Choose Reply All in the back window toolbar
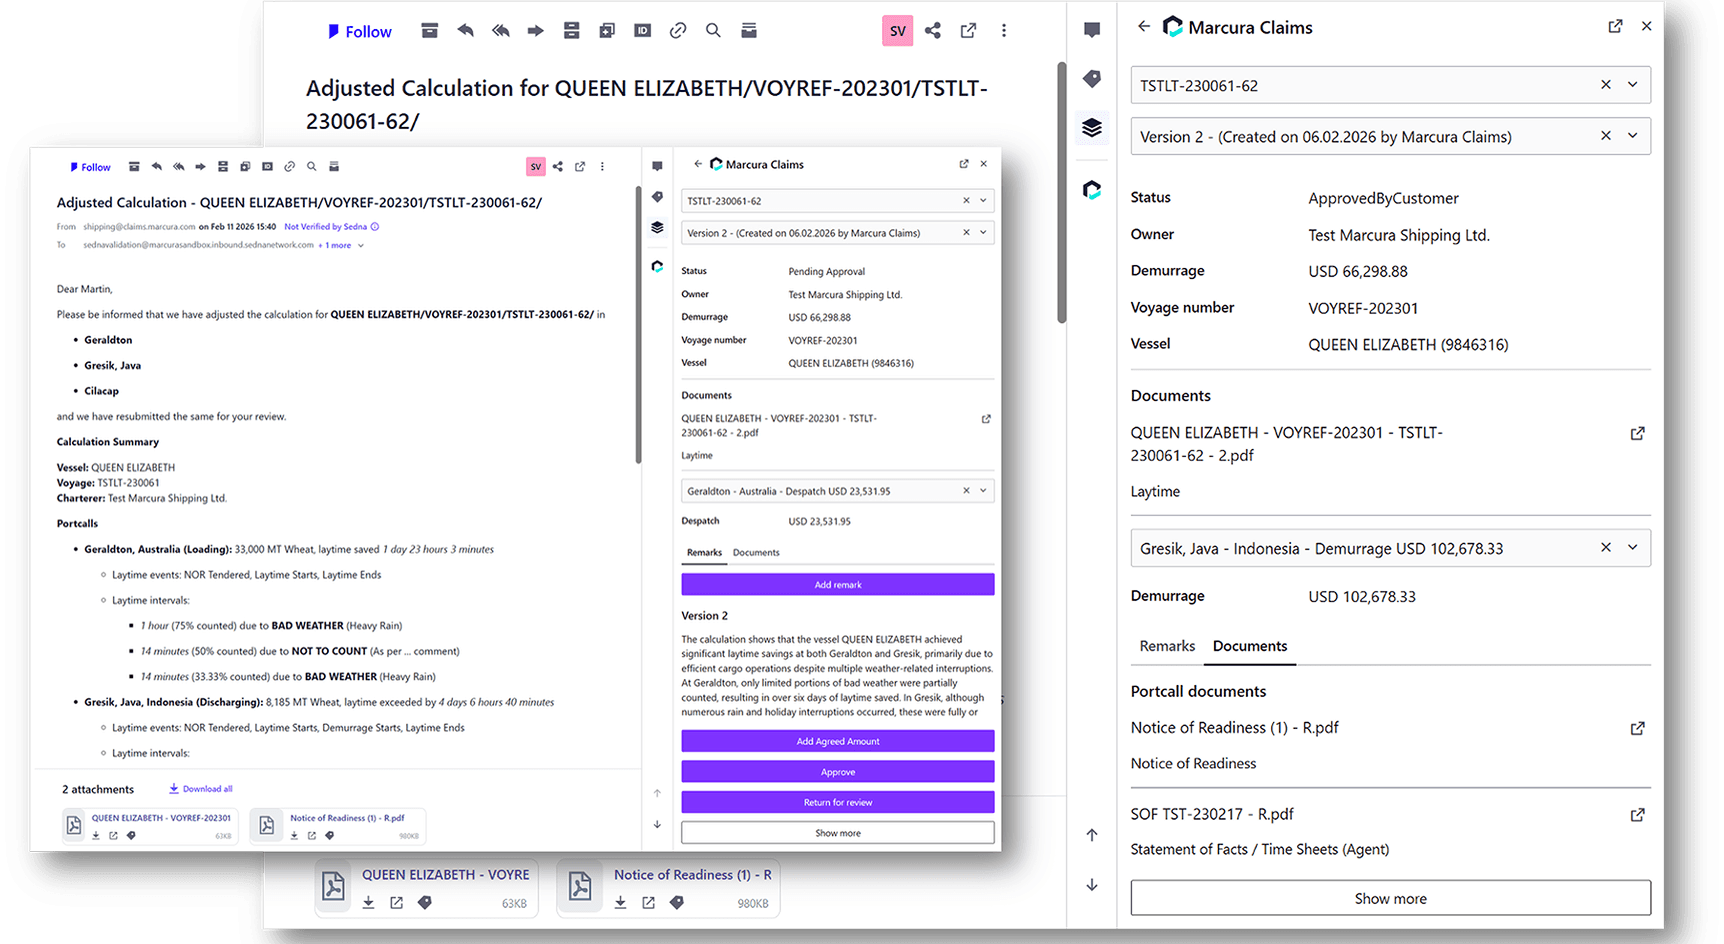This screenshot has width=1724, height=944. click(x=501, y=31)
